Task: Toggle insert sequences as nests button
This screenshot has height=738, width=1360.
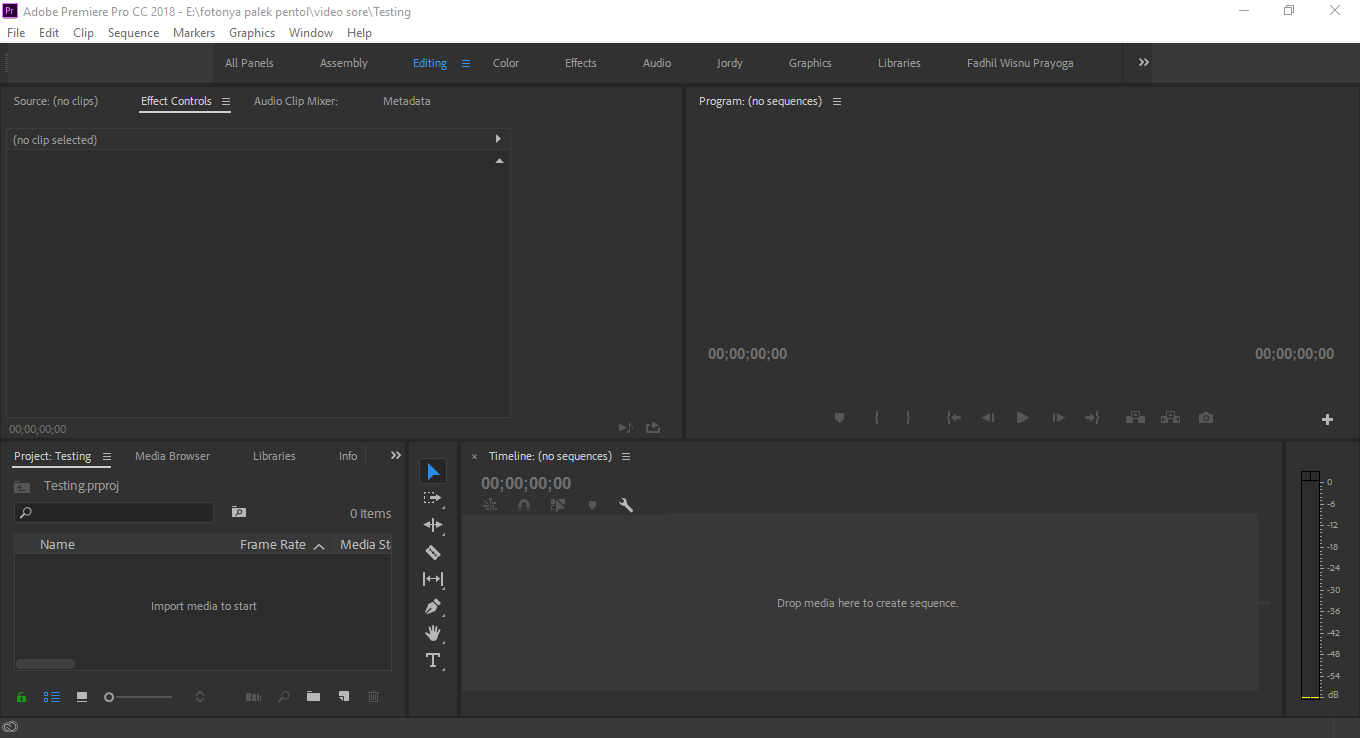Action: (x=490, y=505)
